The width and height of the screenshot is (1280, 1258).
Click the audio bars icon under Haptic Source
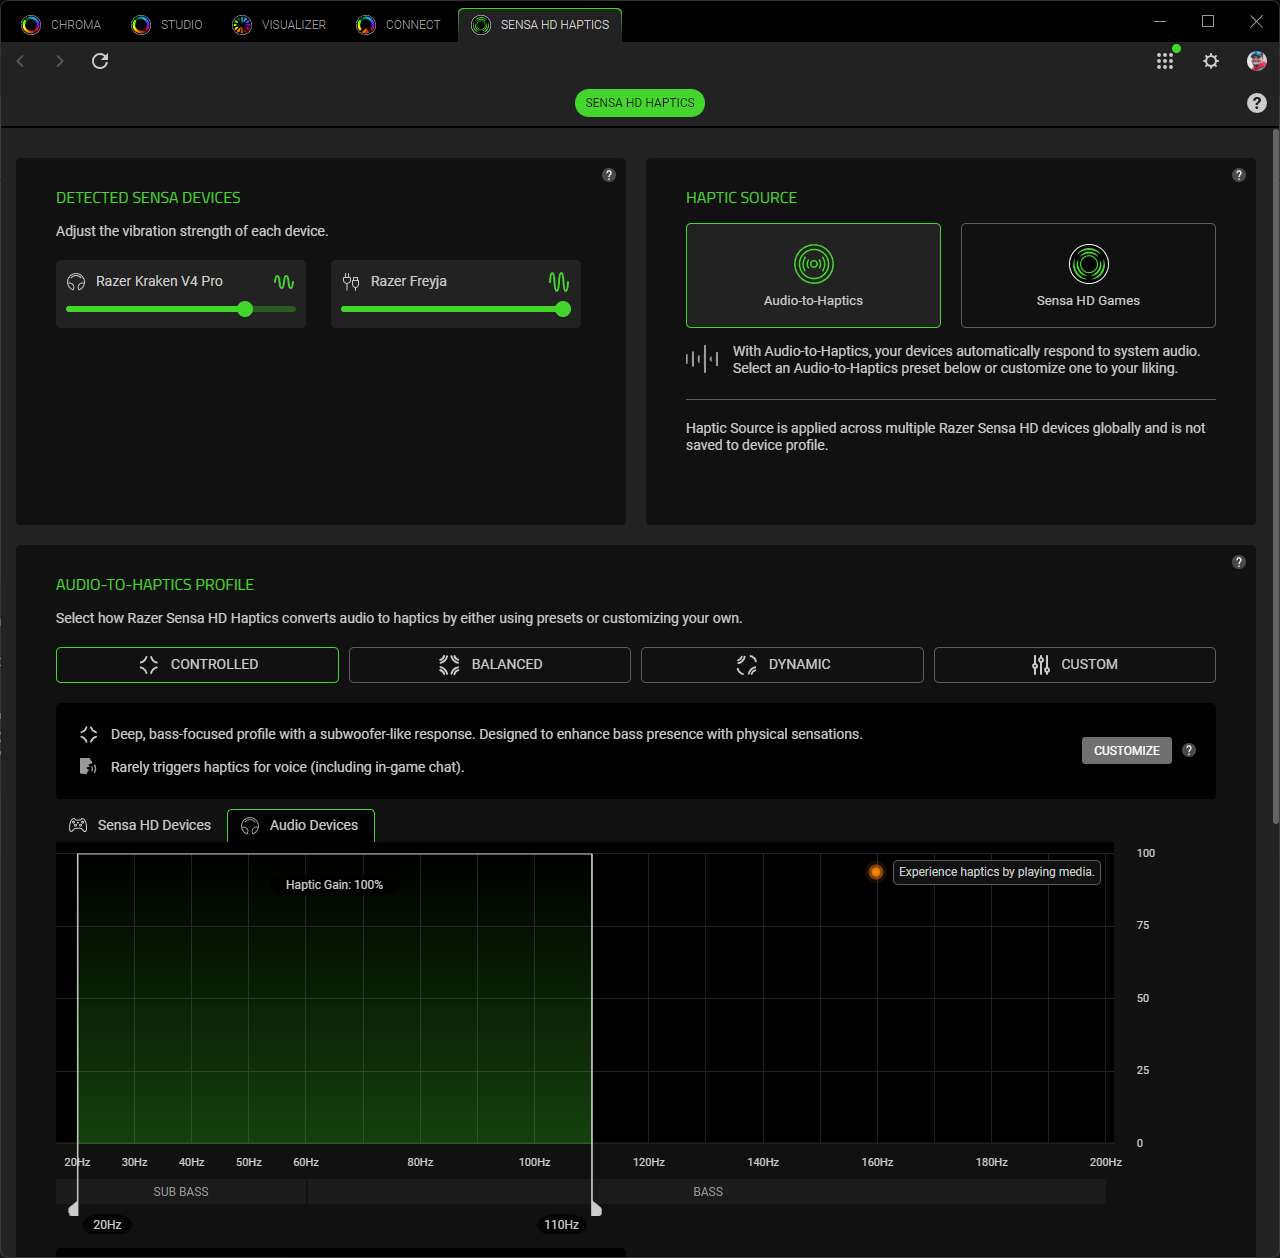click(x=702, y=359)
